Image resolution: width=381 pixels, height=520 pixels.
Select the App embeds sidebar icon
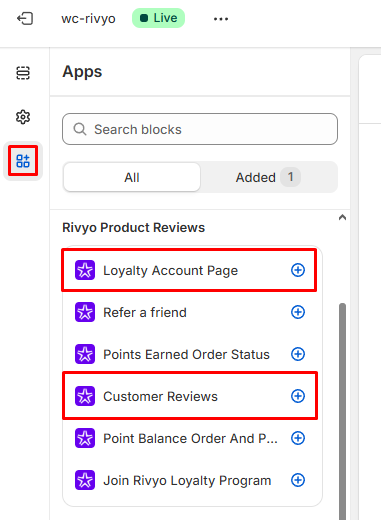[x=23, y=161]
